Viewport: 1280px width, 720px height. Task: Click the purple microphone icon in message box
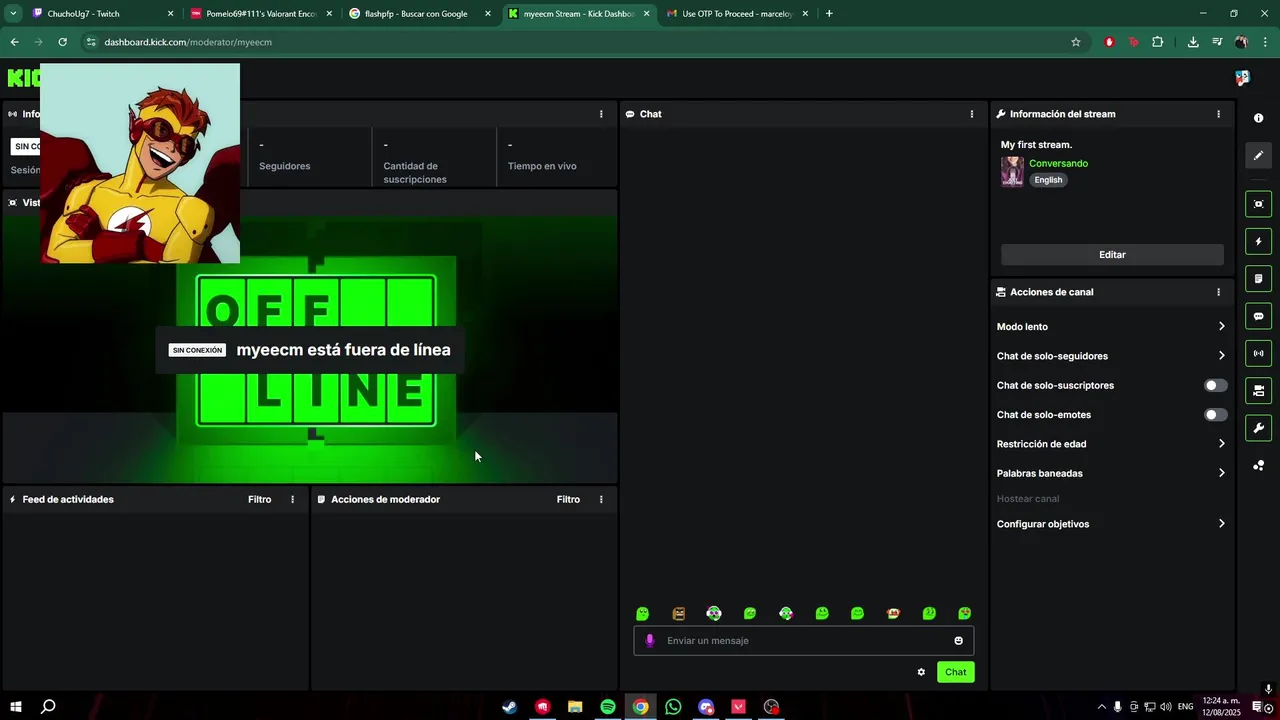coord(650,641)
